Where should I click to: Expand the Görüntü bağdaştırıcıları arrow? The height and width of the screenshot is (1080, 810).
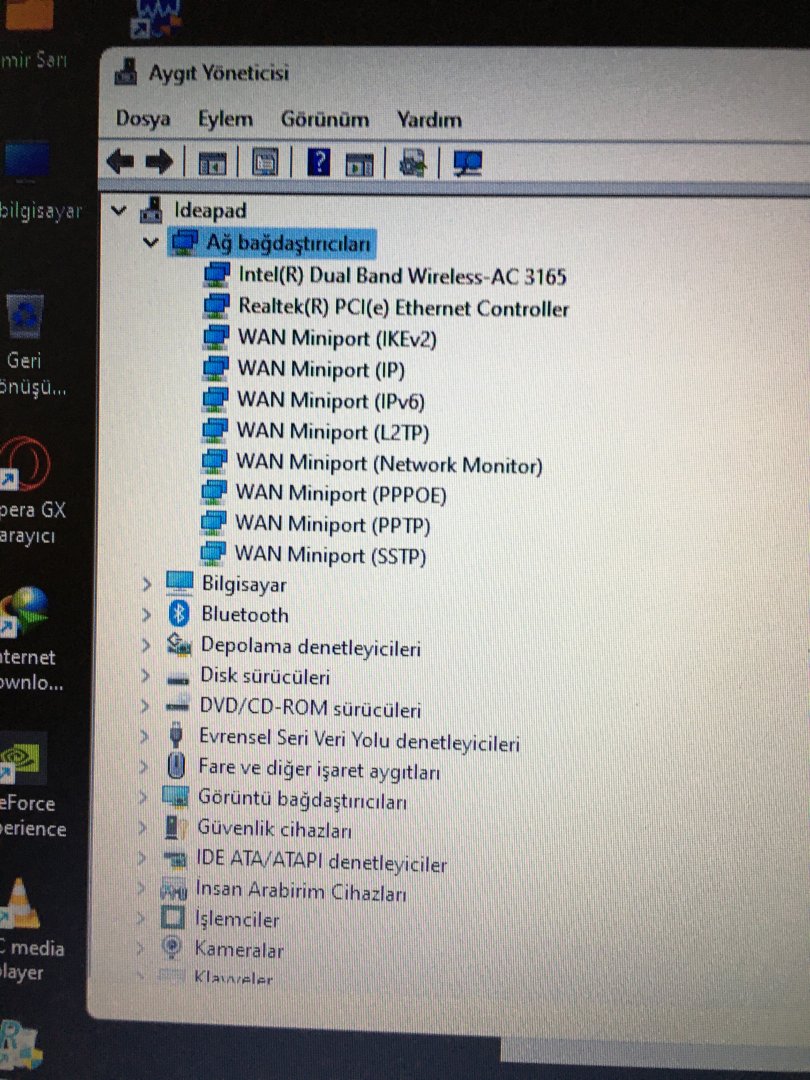(x=143, y=797)
